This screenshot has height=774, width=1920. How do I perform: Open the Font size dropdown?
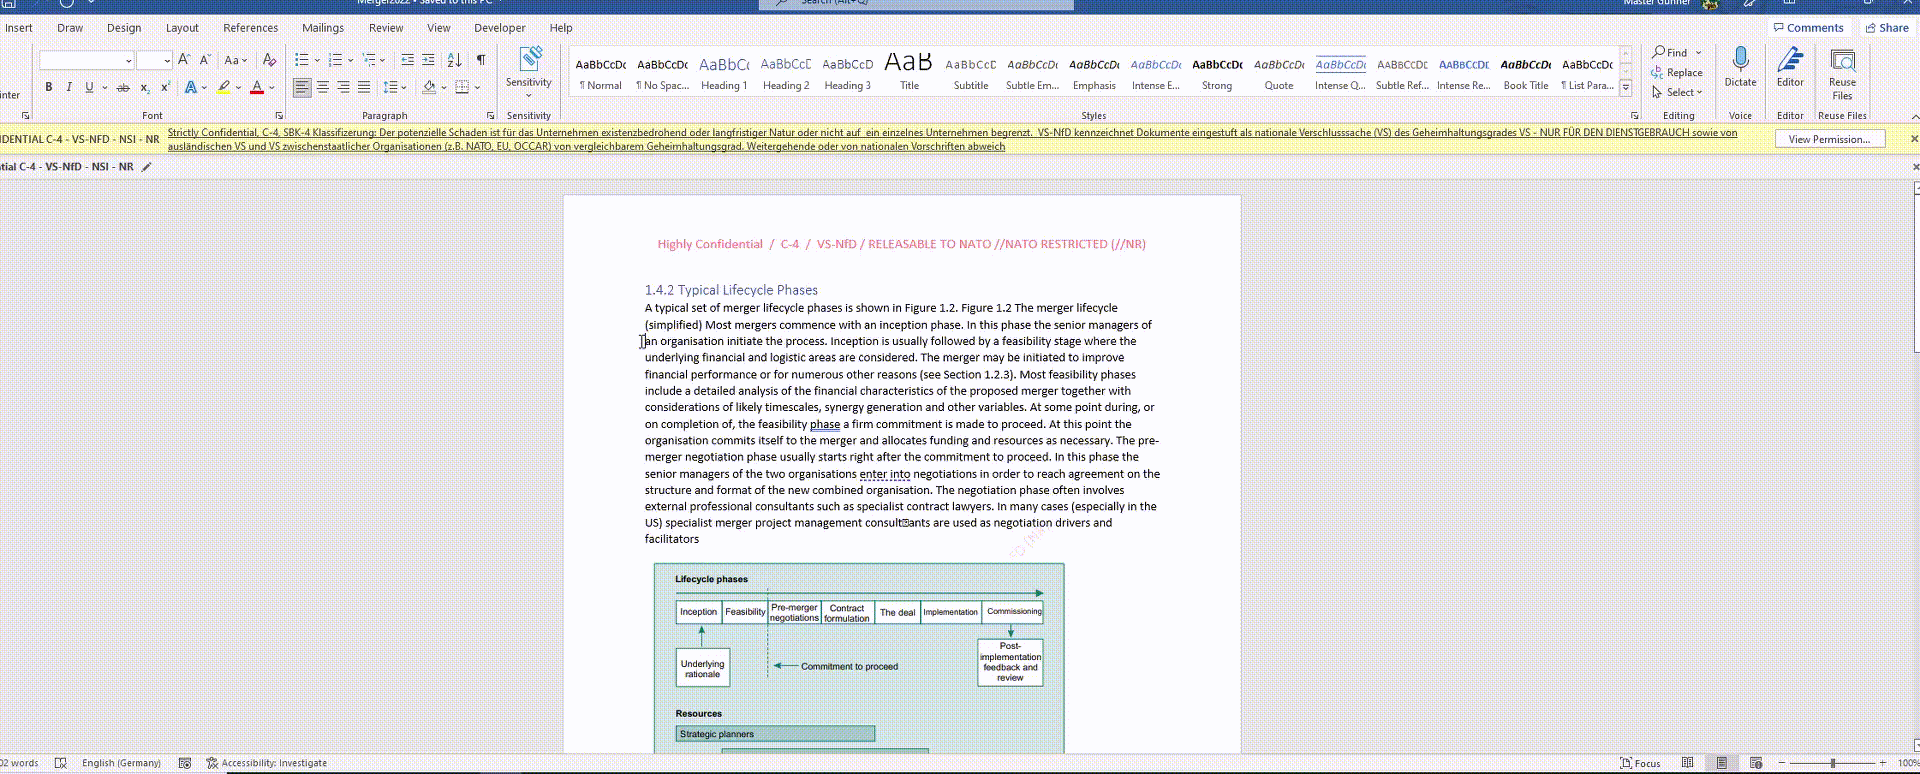167,61
